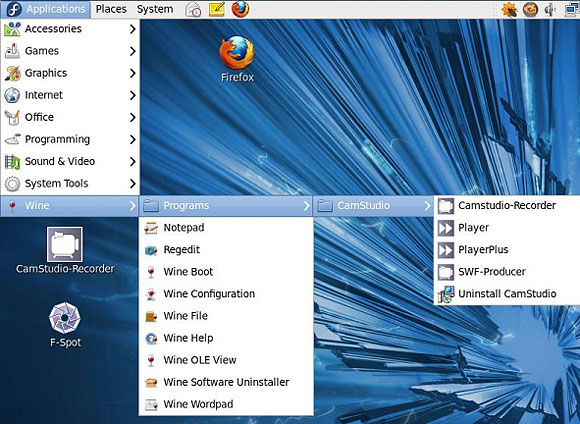Click the Games joystick icon
This screenshot has width=580, height=424.
(x=12, y=51)
